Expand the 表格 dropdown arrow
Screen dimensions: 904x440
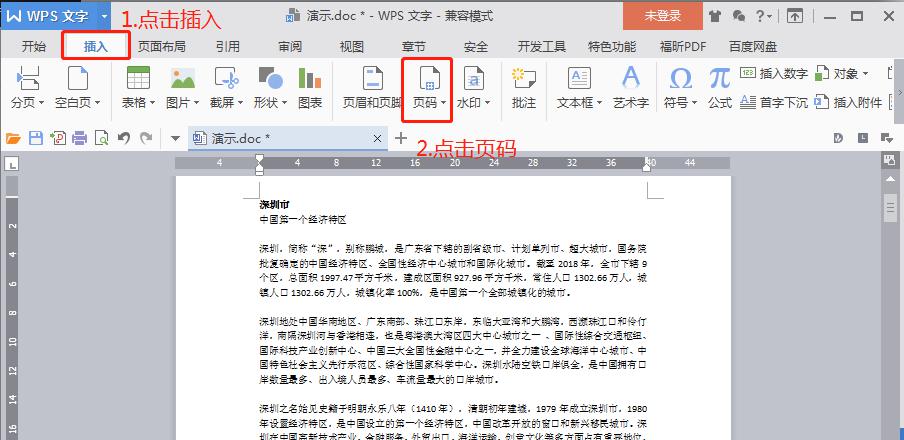152,103
